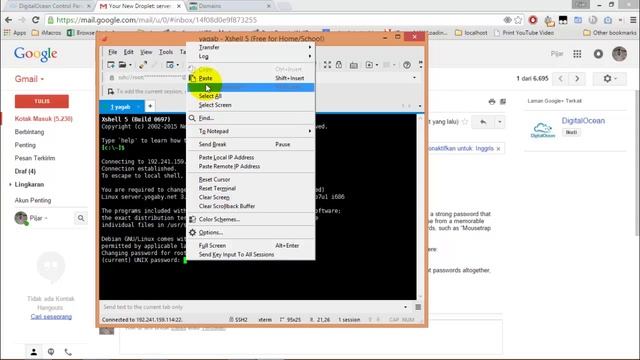Click the reply arrow button in the email
The width and height of the screenshot is (640, 360).
483,122
